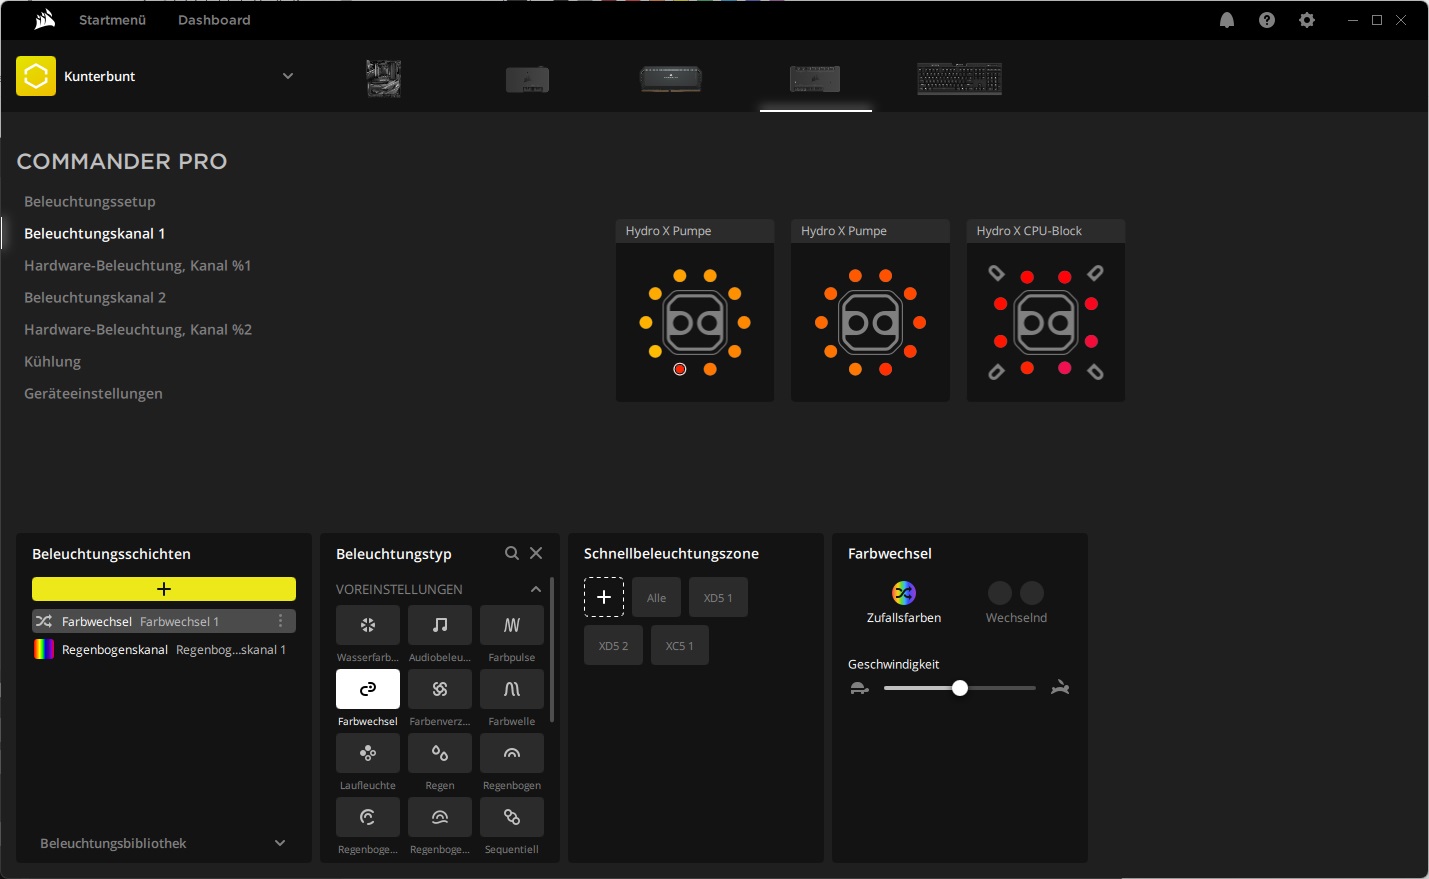Screen dimensions: 1429x879
Task: Open the Kühlung section
Action: [x=53, y=361]
